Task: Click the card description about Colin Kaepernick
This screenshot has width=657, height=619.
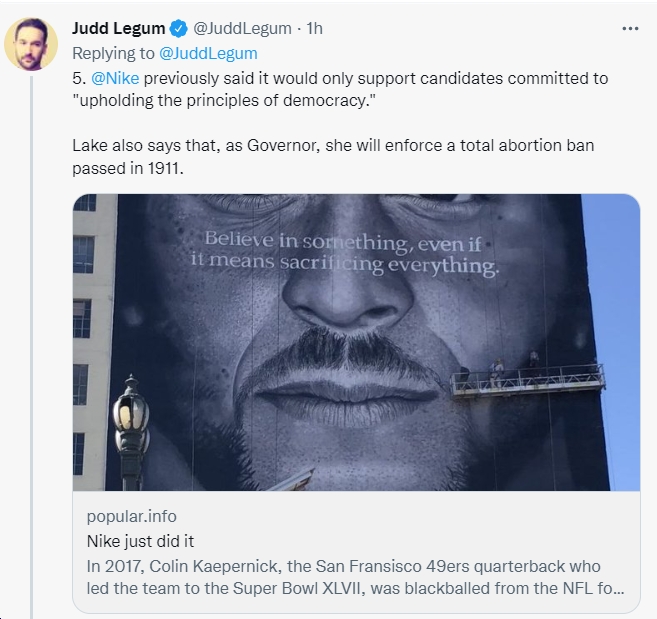Action: [x=355, y=577]
